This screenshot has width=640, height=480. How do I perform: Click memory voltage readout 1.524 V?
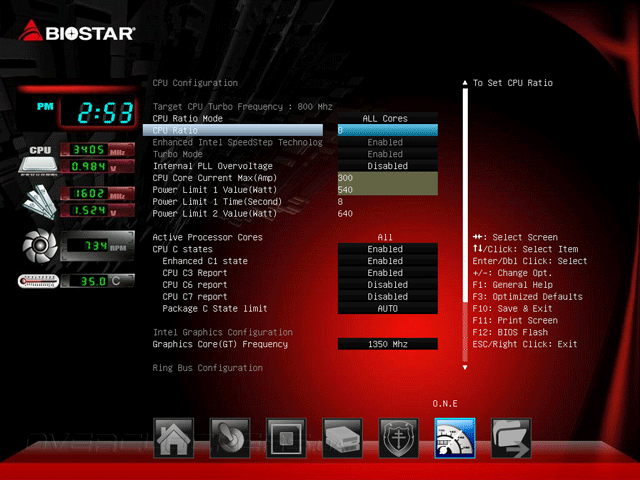coord(97,210)
